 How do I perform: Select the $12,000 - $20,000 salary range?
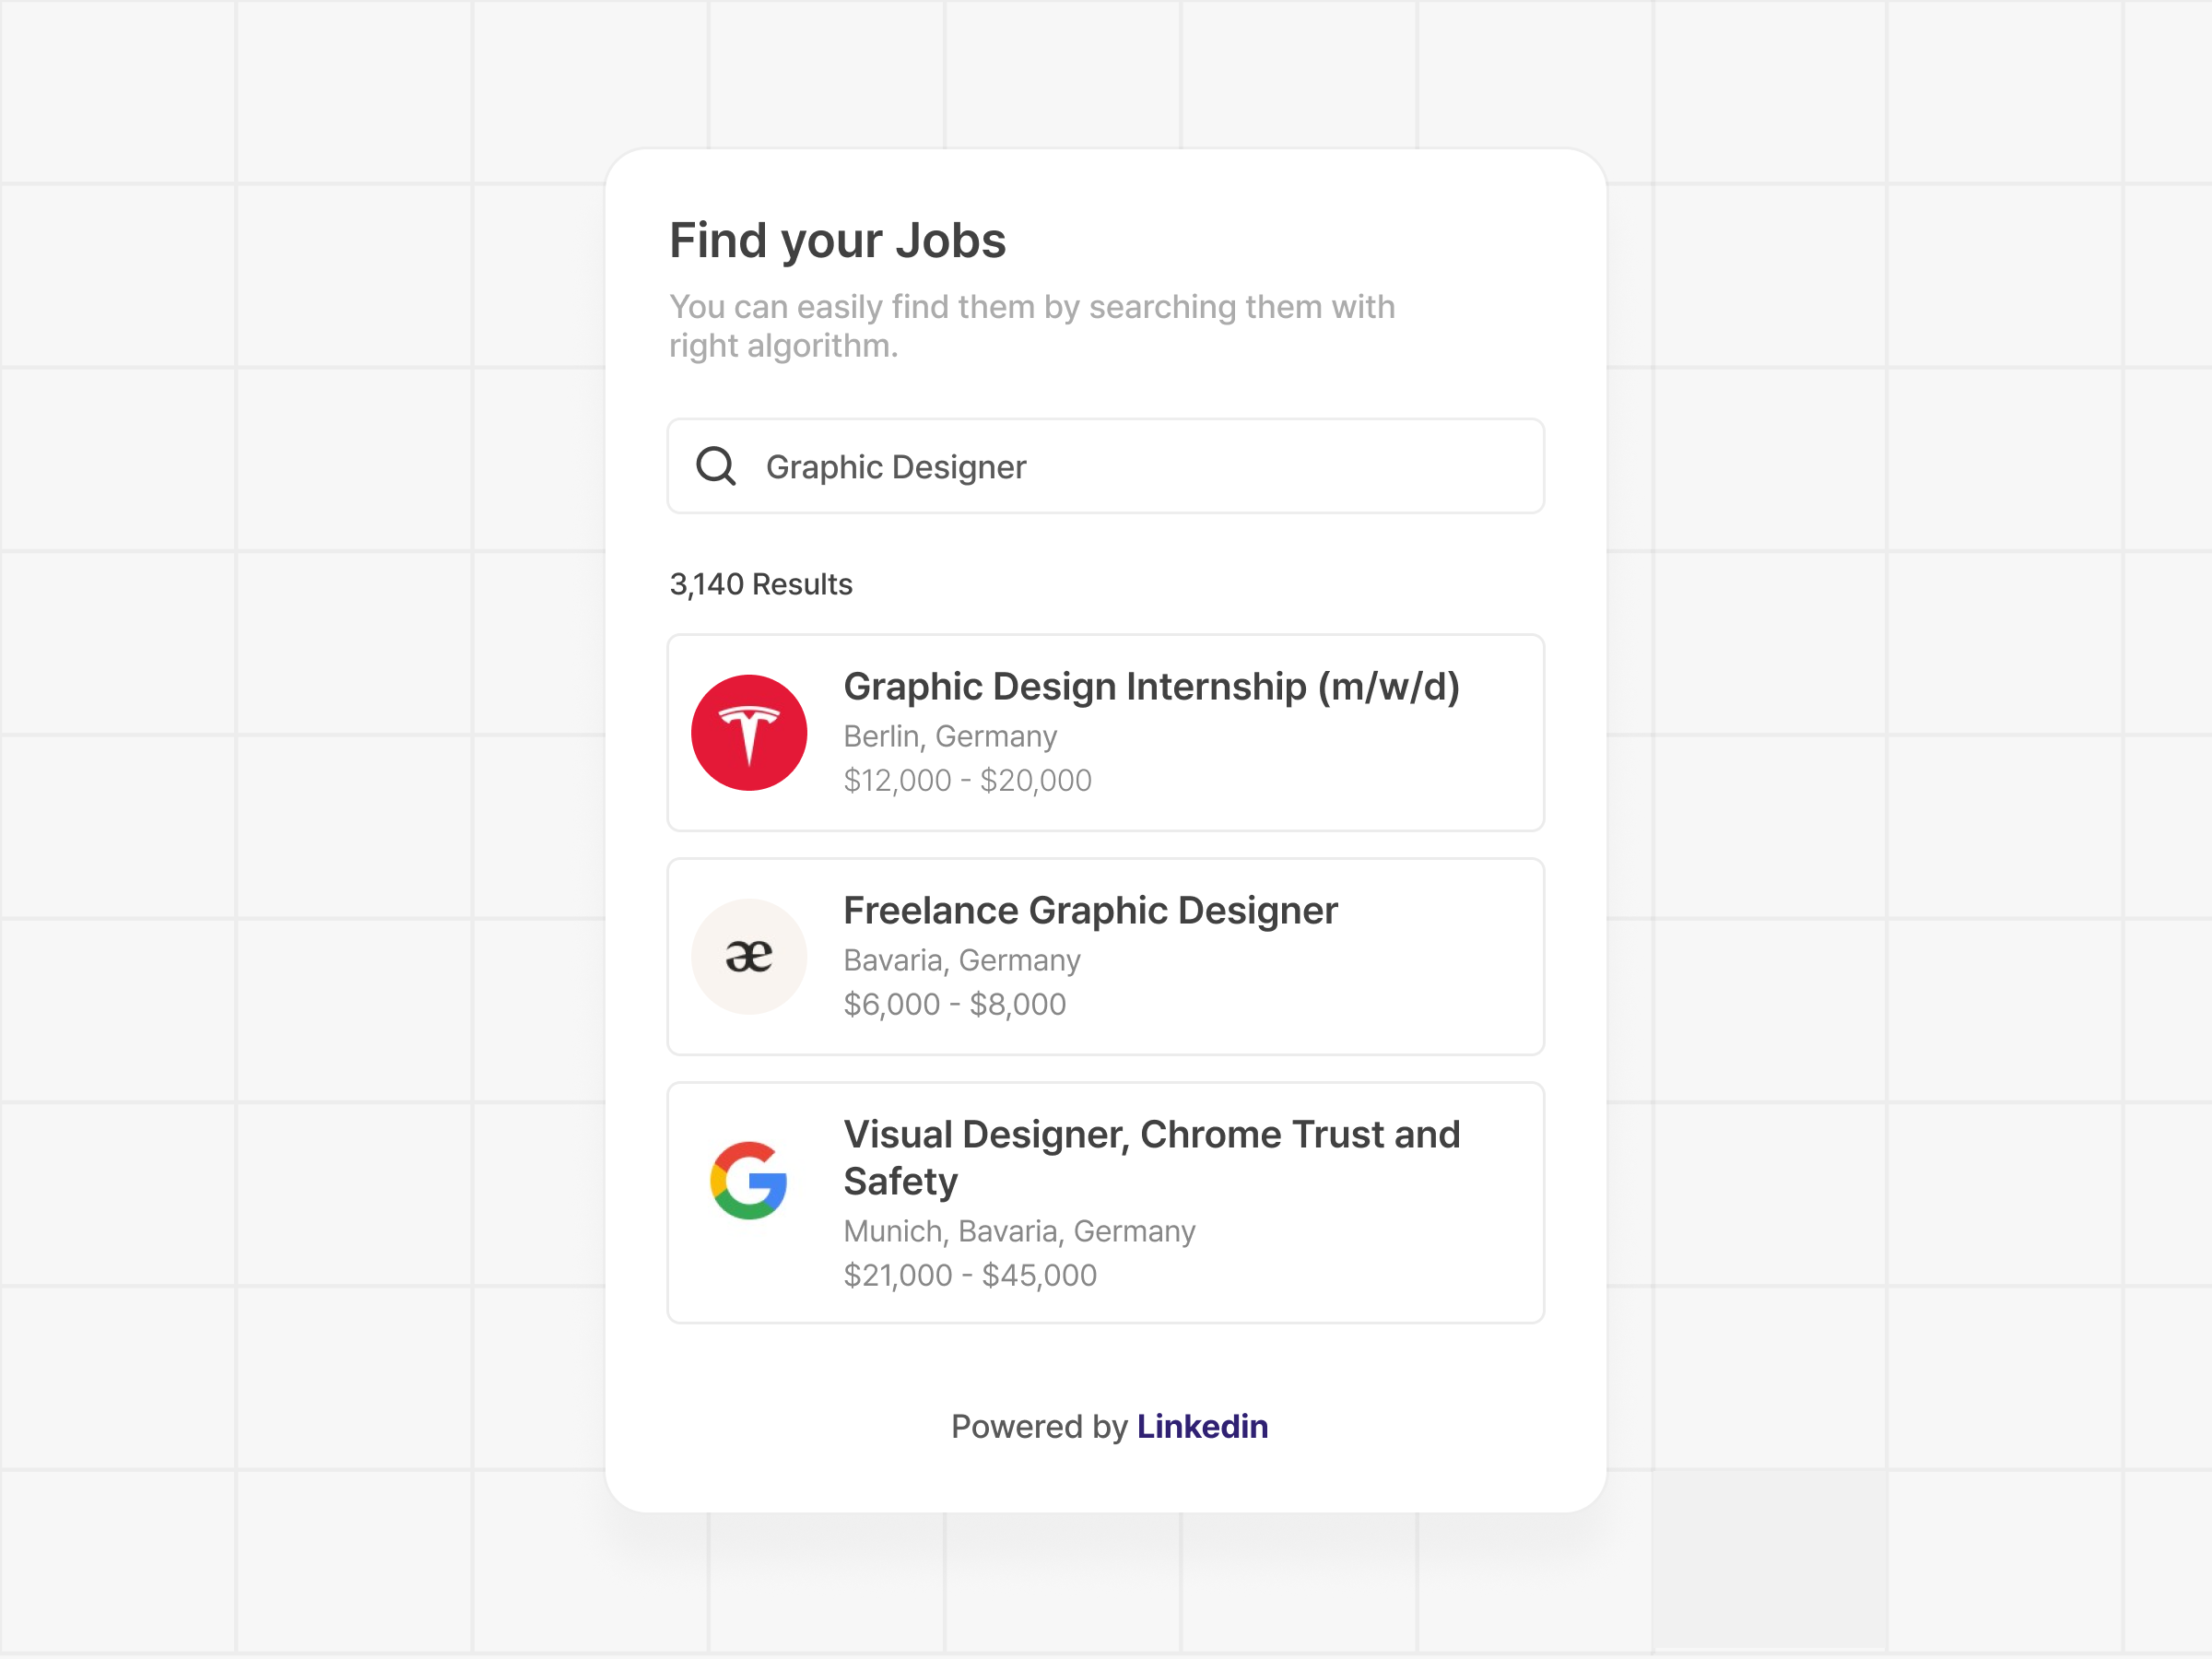click(x=968, y=780)
